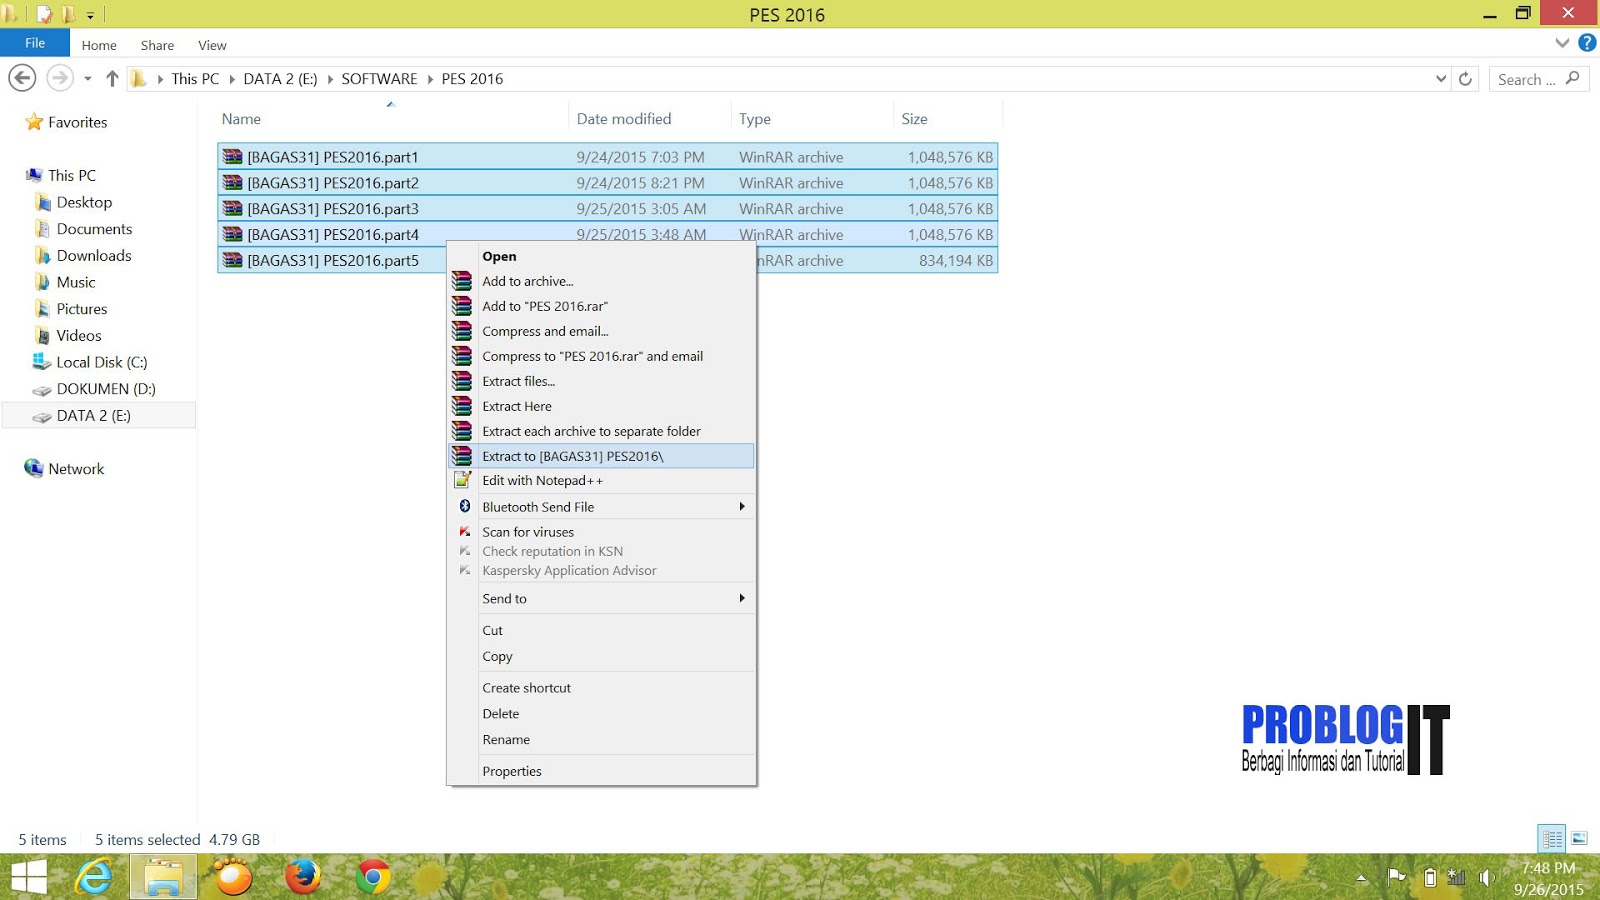Screen dimensions: 1600x900
Task: Click archive icon of PES2016.part3 file
Action: click(233, 209)
